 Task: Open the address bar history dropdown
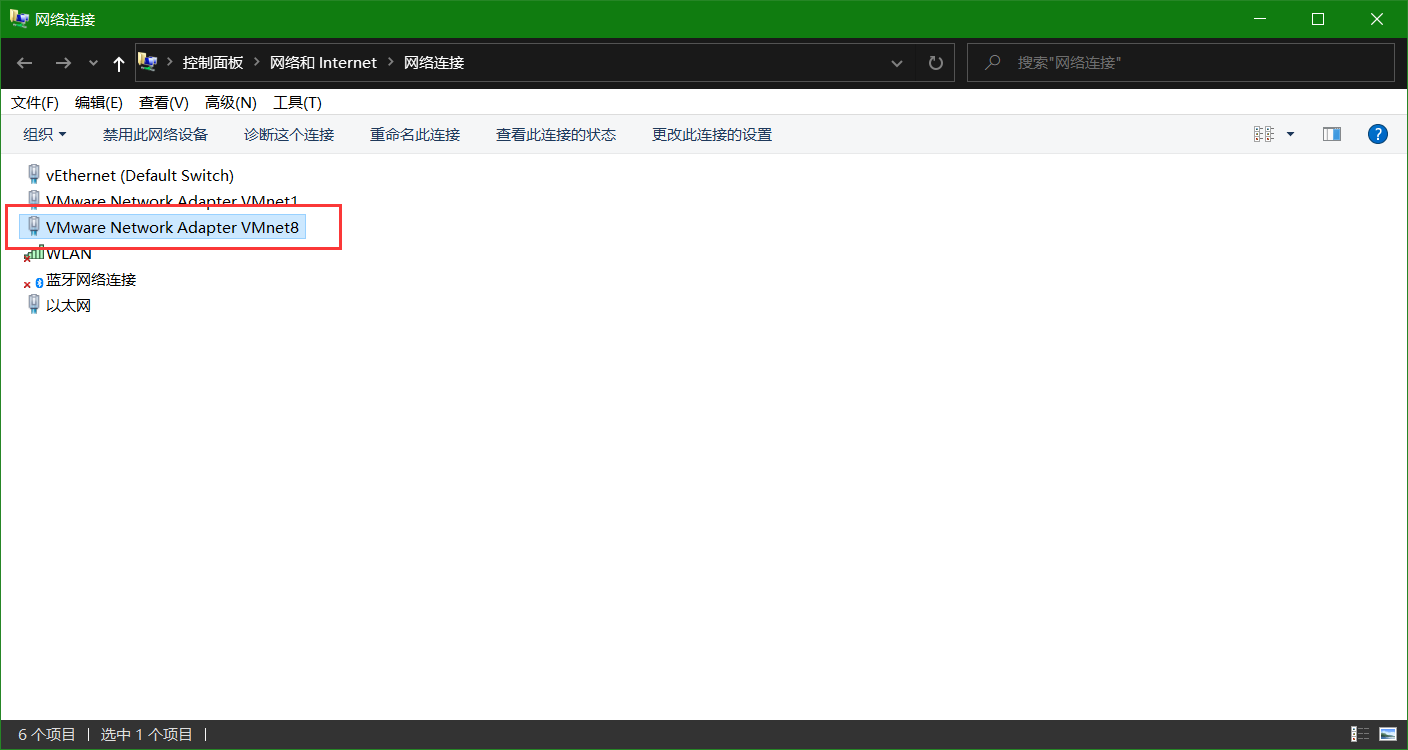[x=897, y=63]
